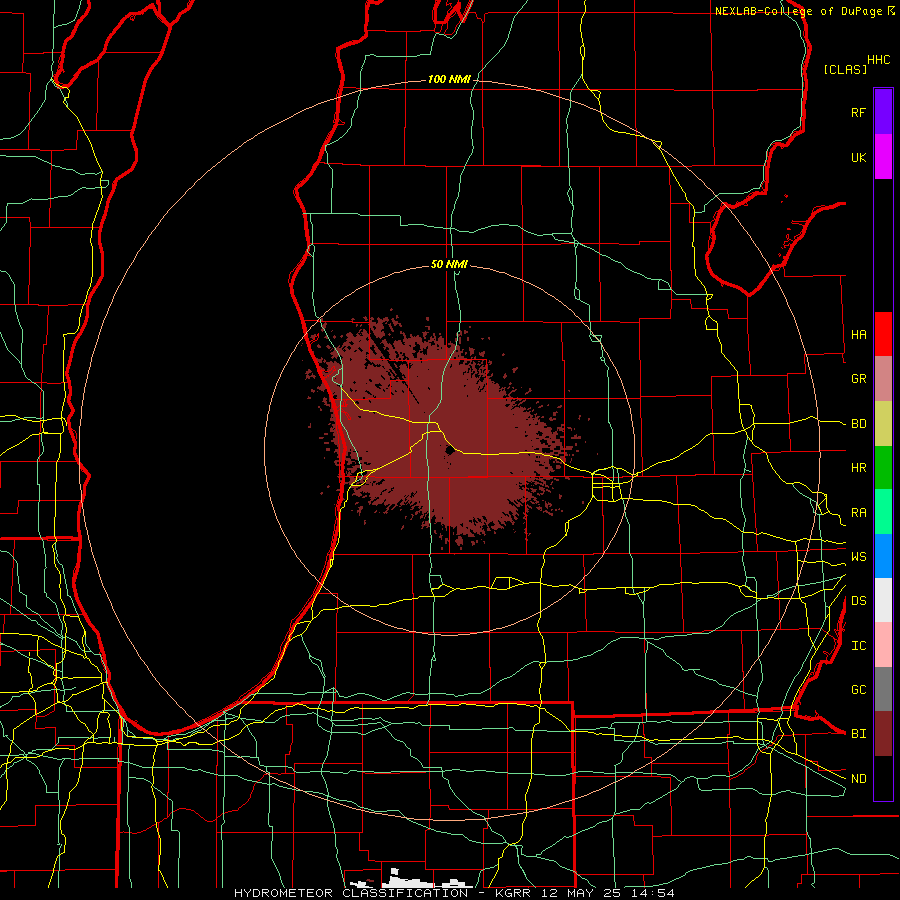
Task: Click the IC legend label text
Action: [x=858, y=646]
